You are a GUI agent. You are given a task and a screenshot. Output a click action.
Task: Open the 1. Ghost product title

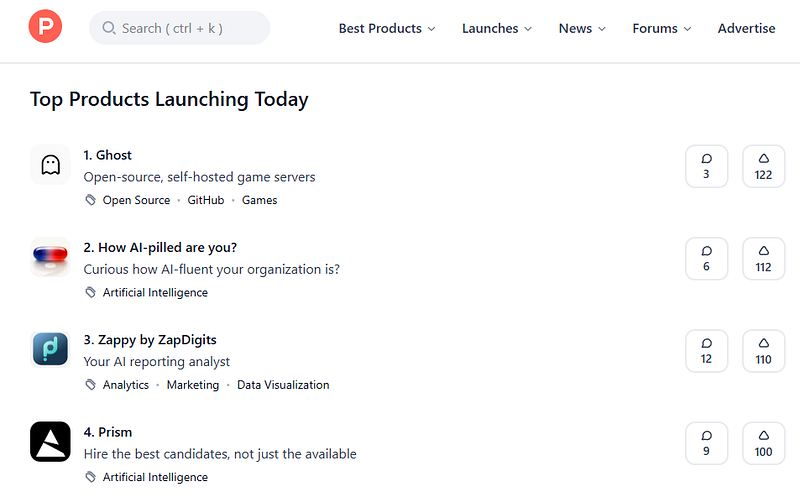108,155
